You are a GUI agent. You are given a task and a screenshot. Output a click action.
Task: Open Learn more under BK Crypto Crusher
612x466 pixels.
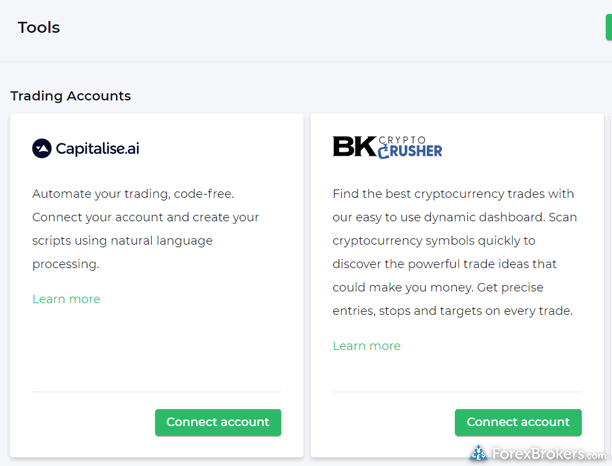point(366,346)
